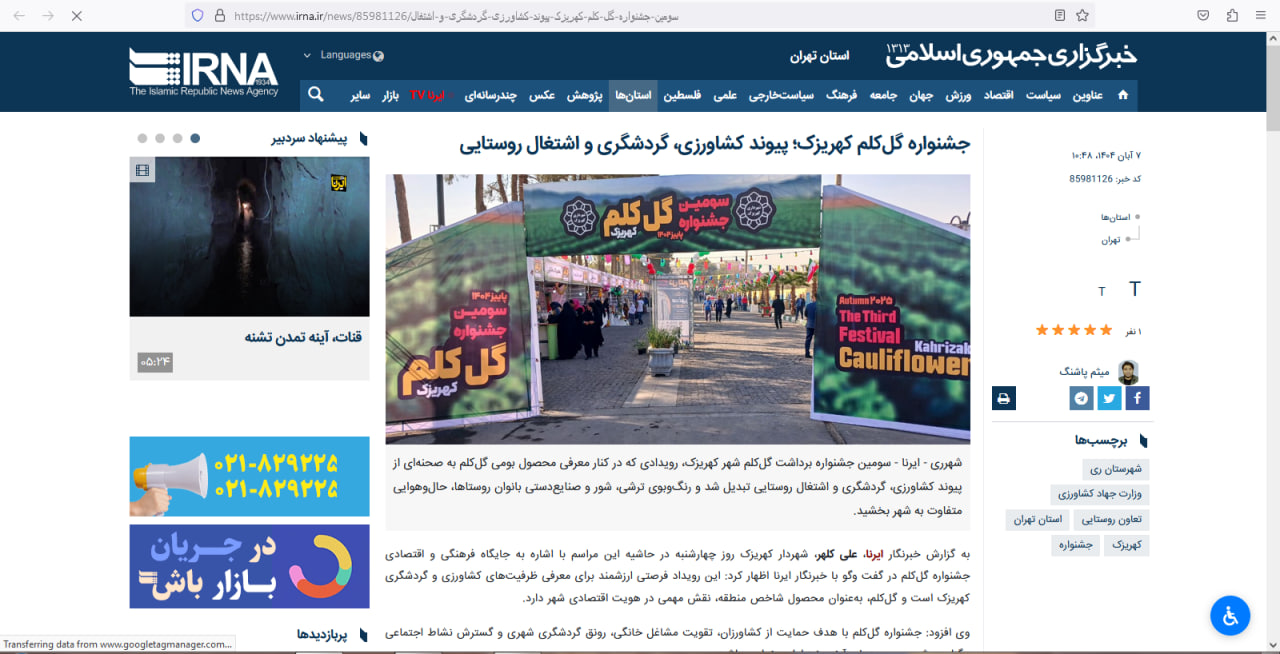Screen dimensions: 1280x654
Task: Share the article on Facebook
Action: point(1137,398)
